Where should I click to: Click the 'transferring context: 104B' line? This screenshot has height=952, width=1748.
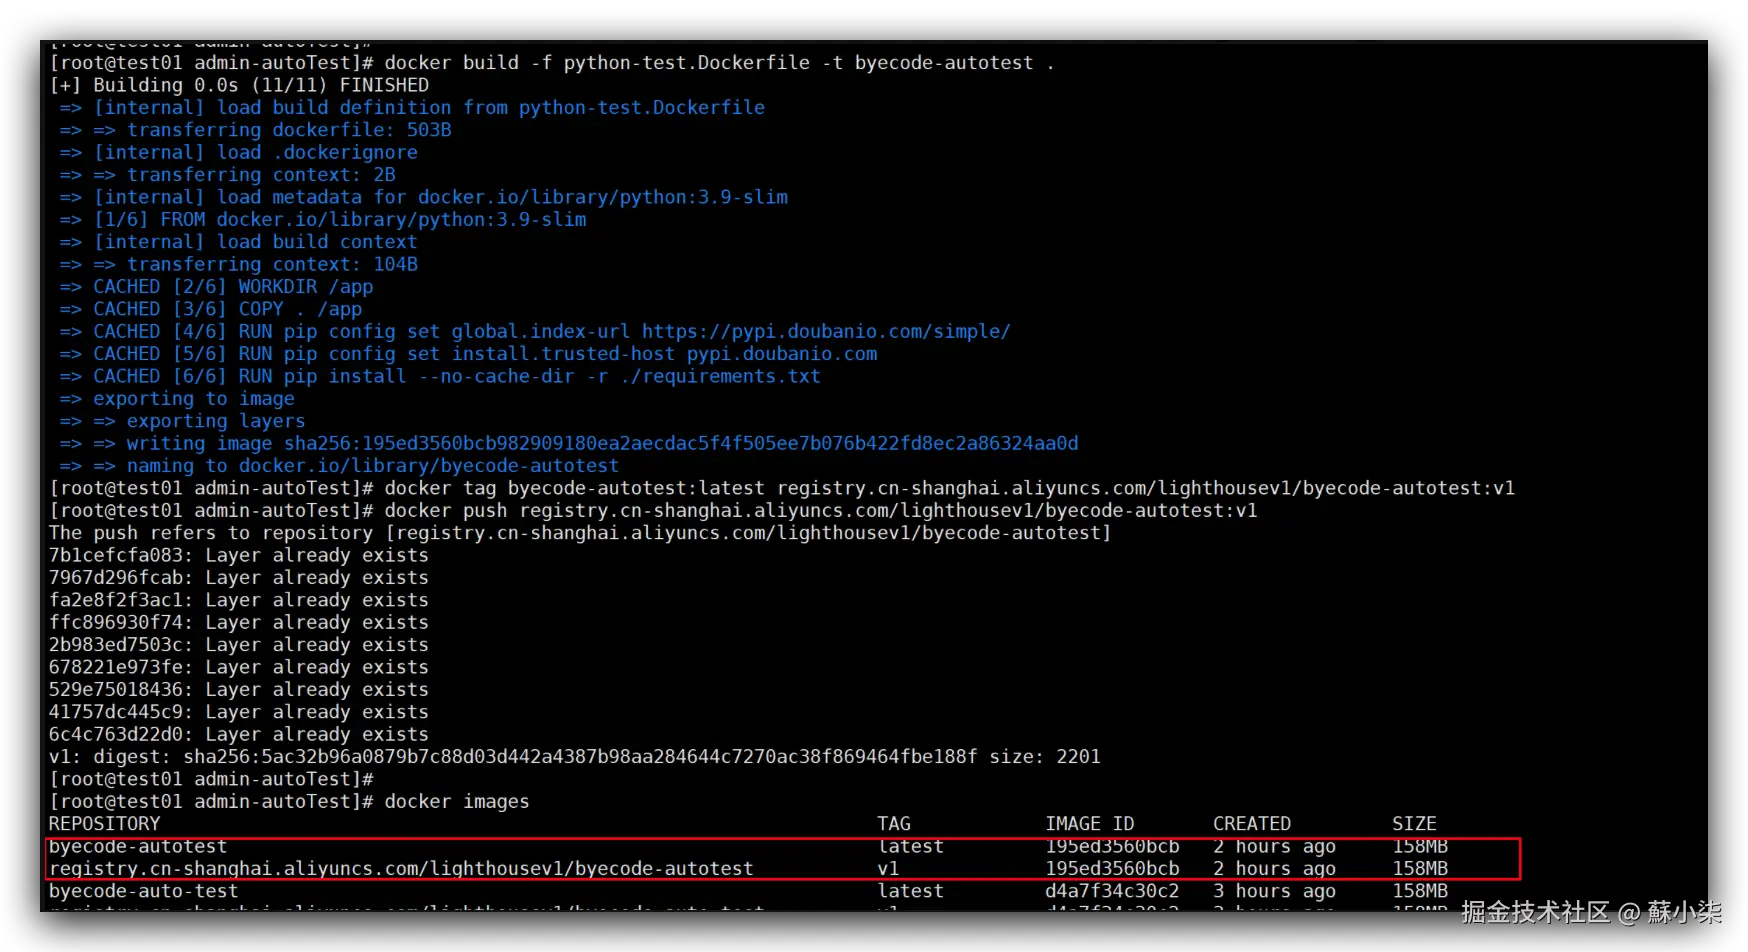[x=238, y=264]
